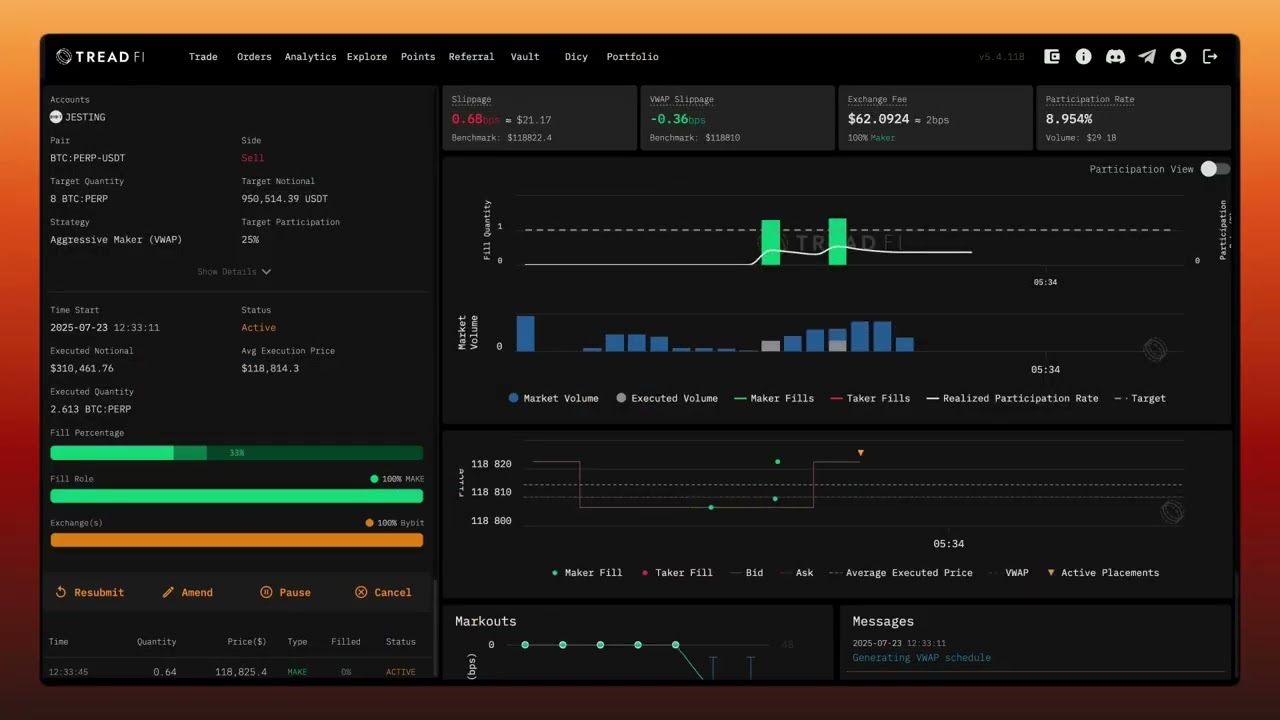Click the 8.954% participation rate value
Viewport: 1280px width, 720px height.
tap(1069, 119)
